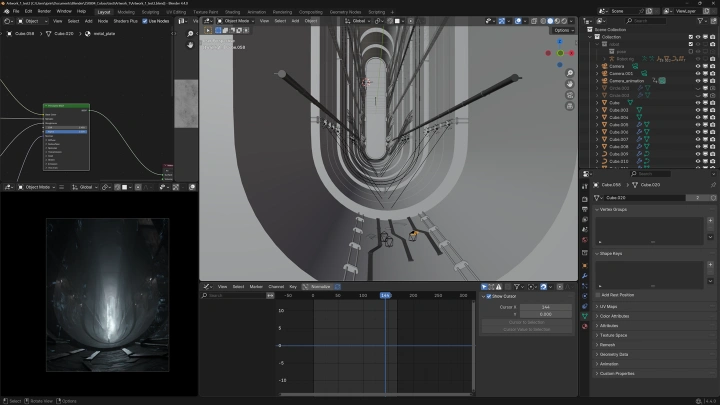
Task: Open the Render menu
Action: coord(46,11)
